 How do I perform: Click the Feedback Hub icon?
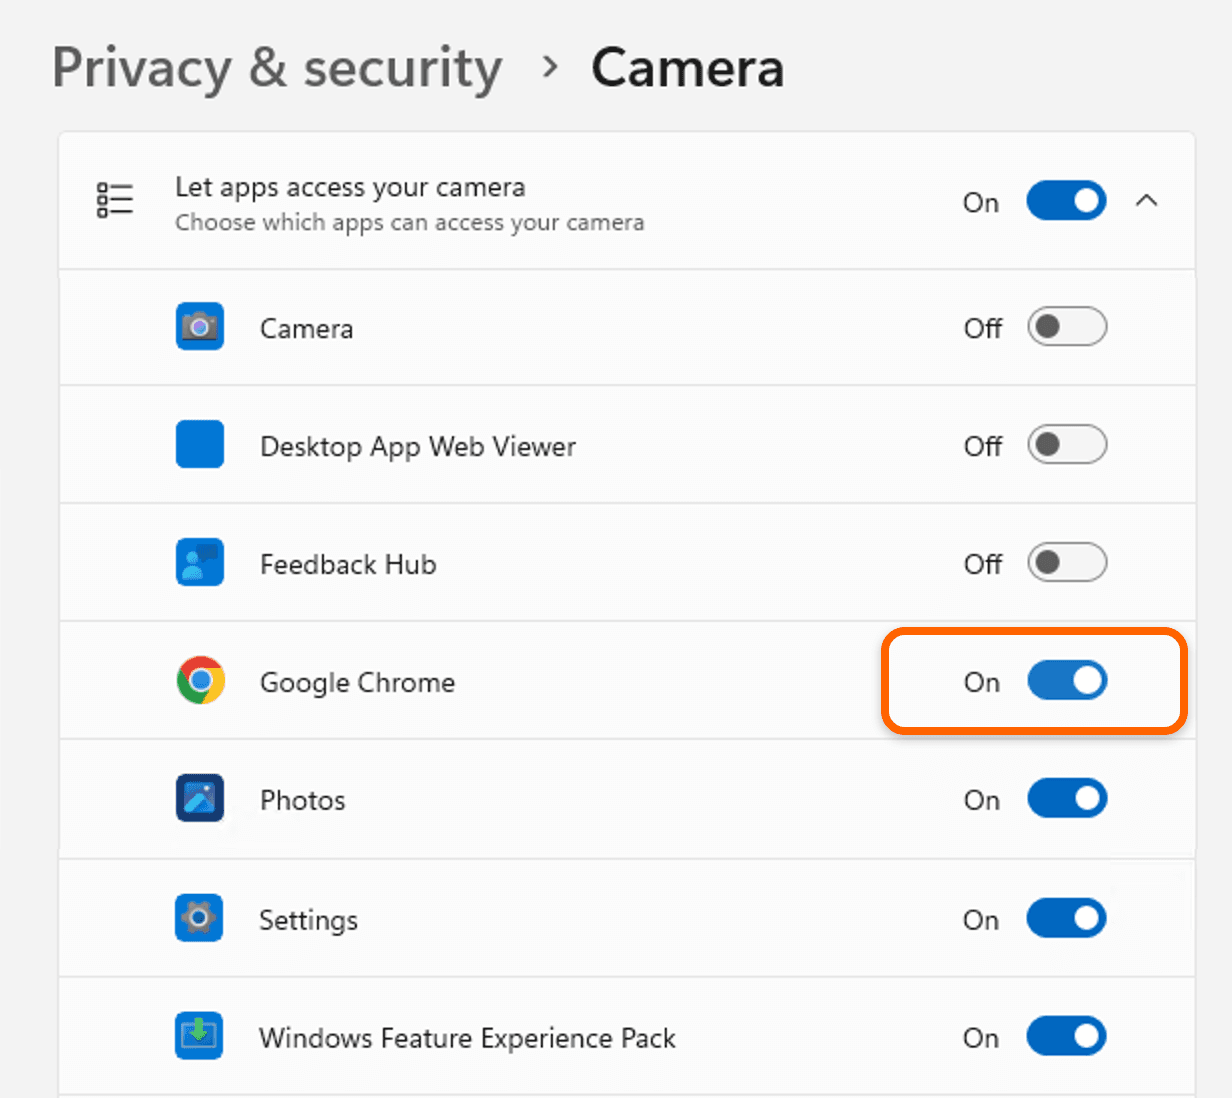point(200,563)
